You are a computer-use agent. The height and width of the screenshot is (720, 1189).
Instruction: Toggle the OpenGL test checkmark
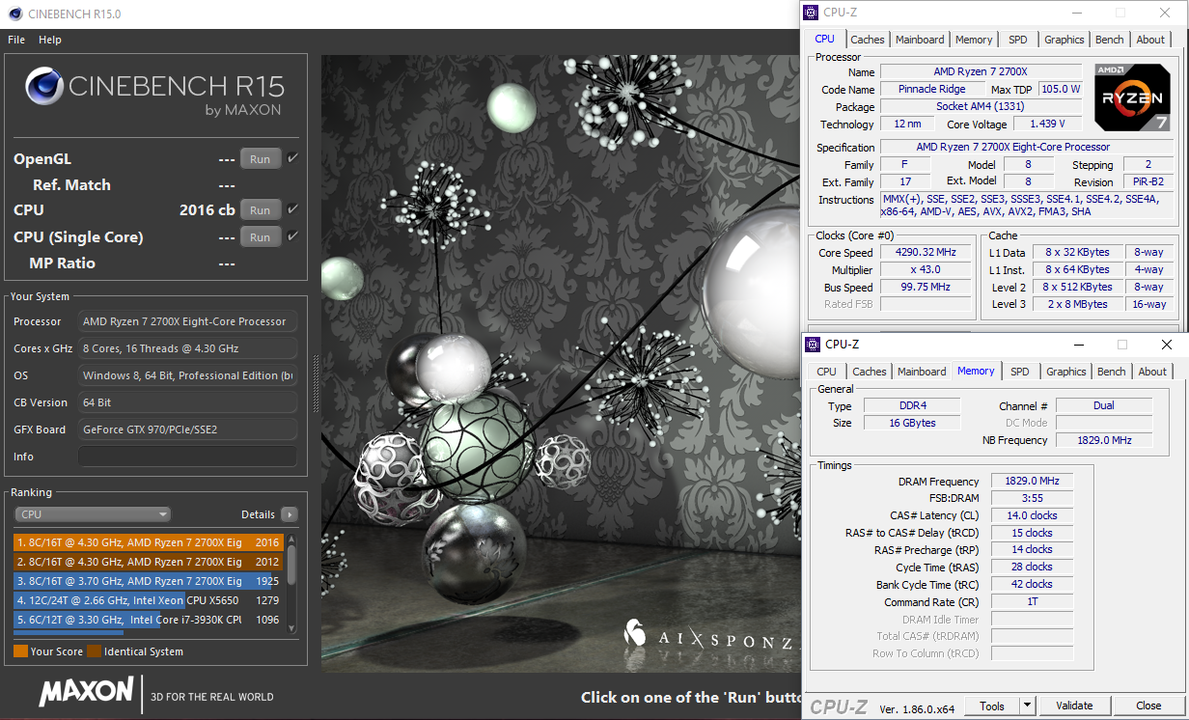click(x=293, y=158)
